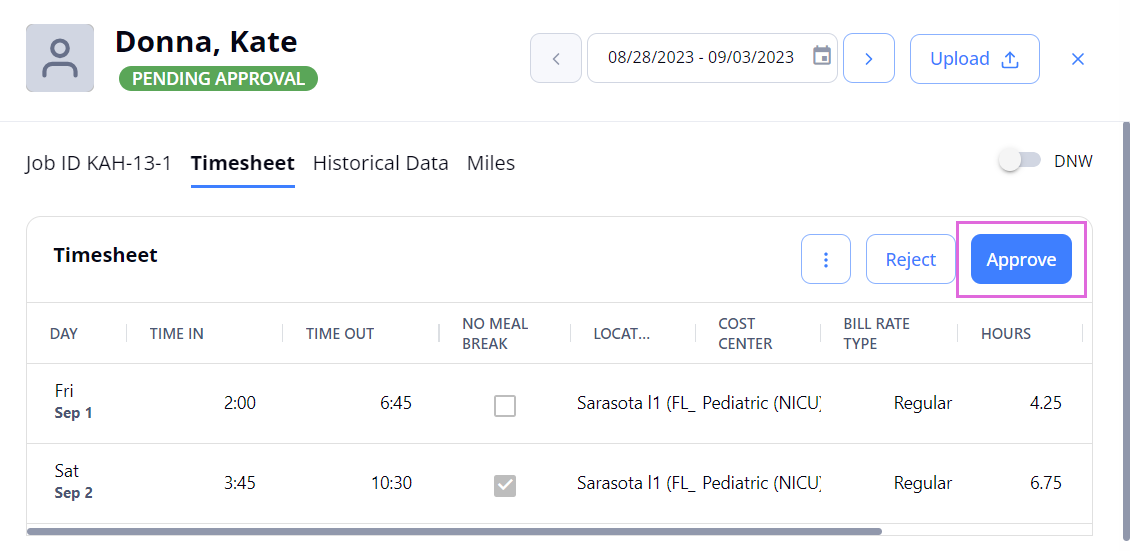Image resolution: width=1130 pixels, height=551 pixels.
Task: Click the Upload button
Action: (974, 59)
